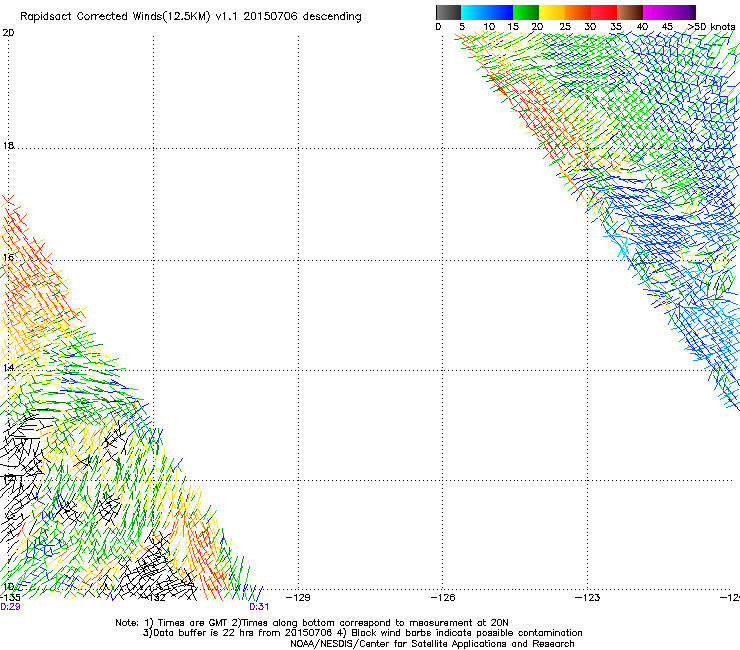Click the magenta 40-45 knots legend segment

(656, 12)
